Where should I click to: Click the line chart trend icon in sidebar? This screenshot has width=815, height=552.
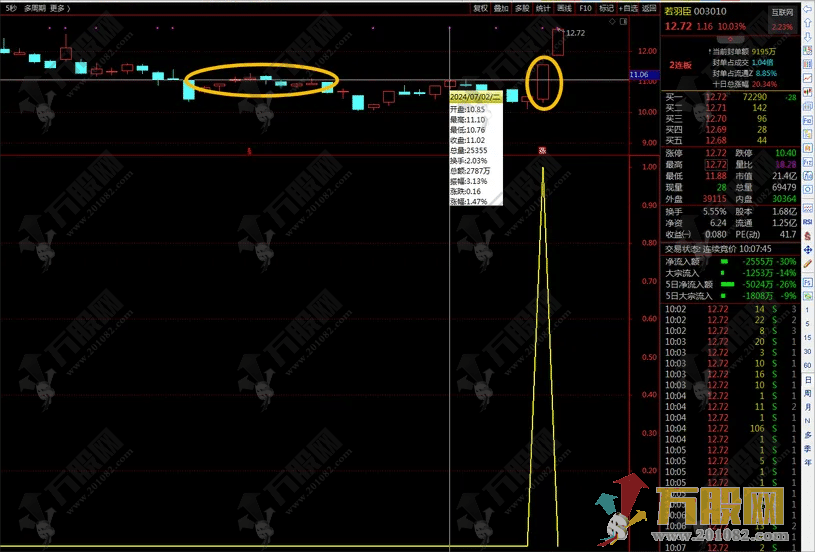pyautogui.click(x=808, y=78)
